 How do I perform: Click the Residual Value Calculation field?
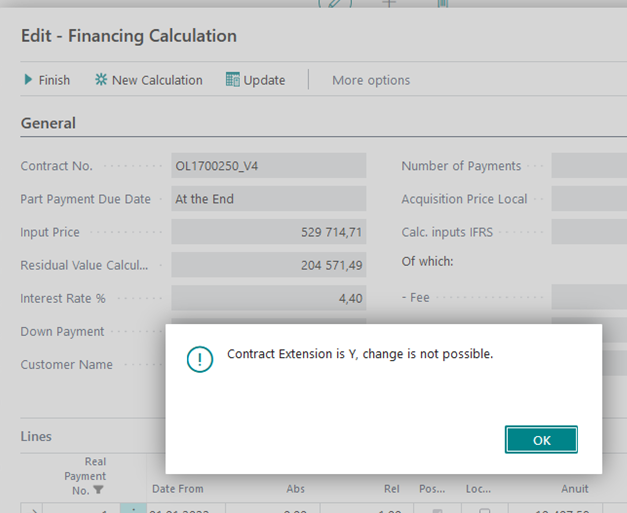coord(268,265)
